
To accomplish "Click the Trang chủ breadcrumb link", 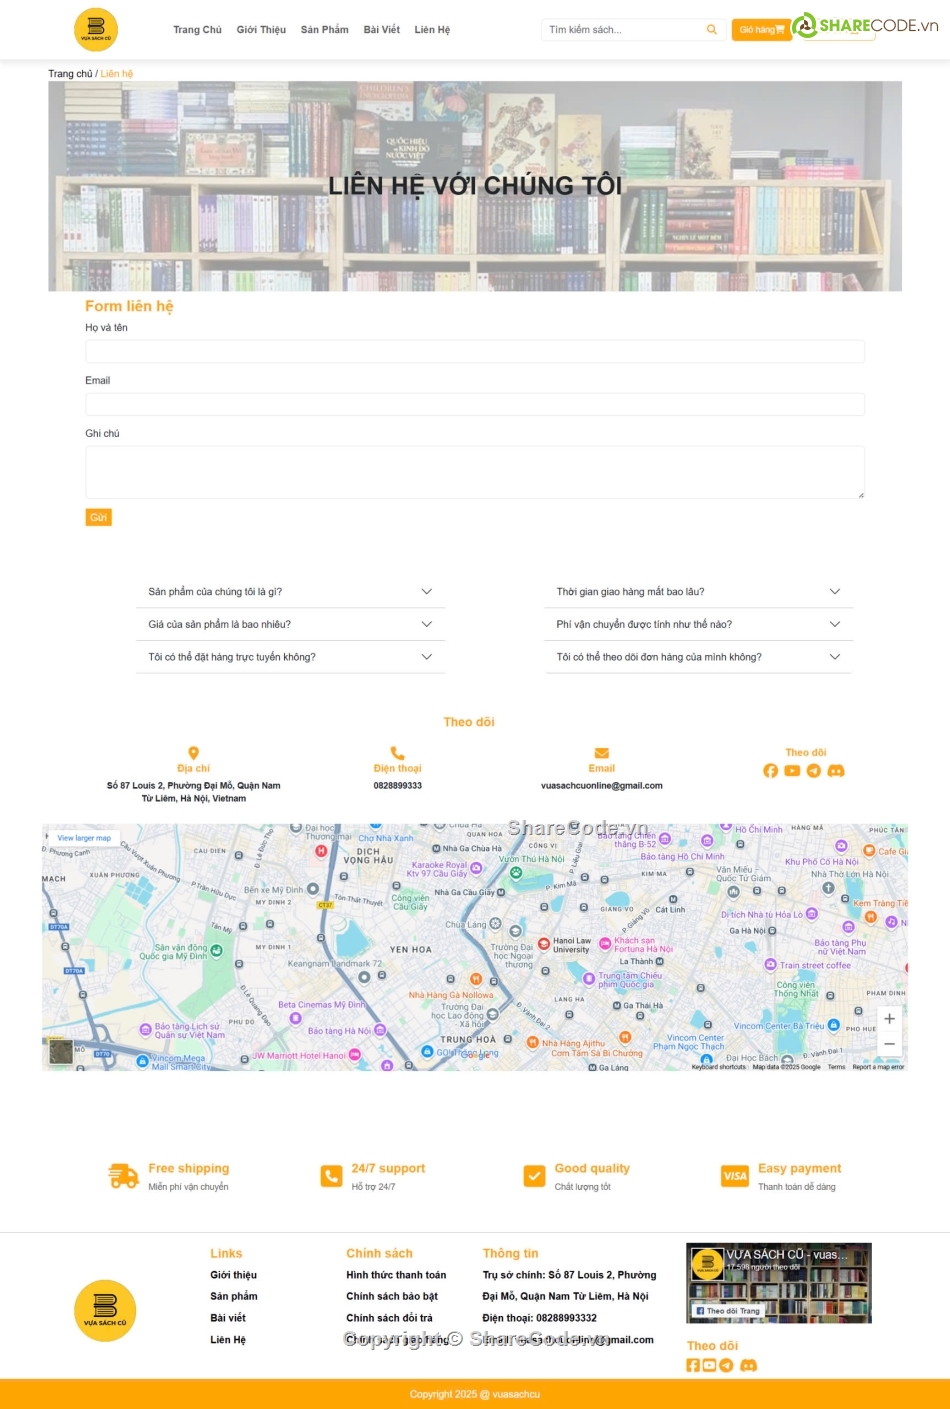I will [x=70, y=74].
